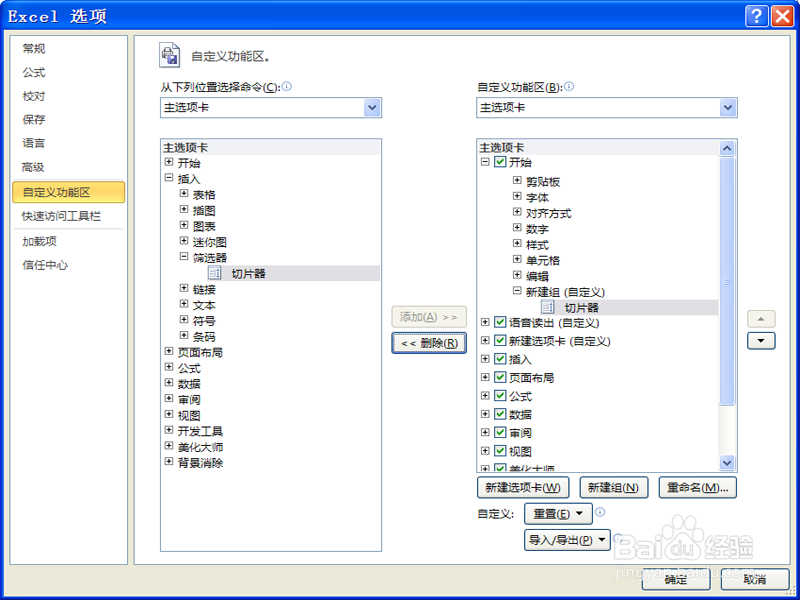Viewport: 800px width, 600px height.
Task: Open the 高级 options category
Action: tap(34, 167)
